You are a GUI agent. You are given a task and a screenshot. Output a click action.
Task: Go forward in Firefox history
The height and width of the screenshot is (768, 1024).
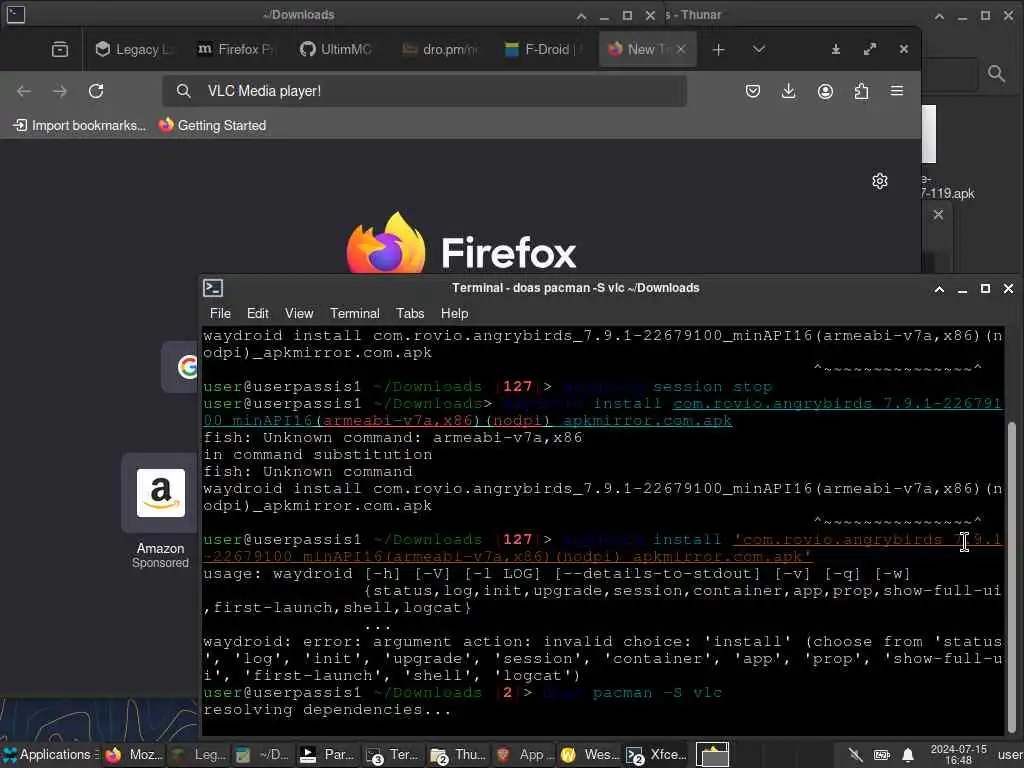60,91
